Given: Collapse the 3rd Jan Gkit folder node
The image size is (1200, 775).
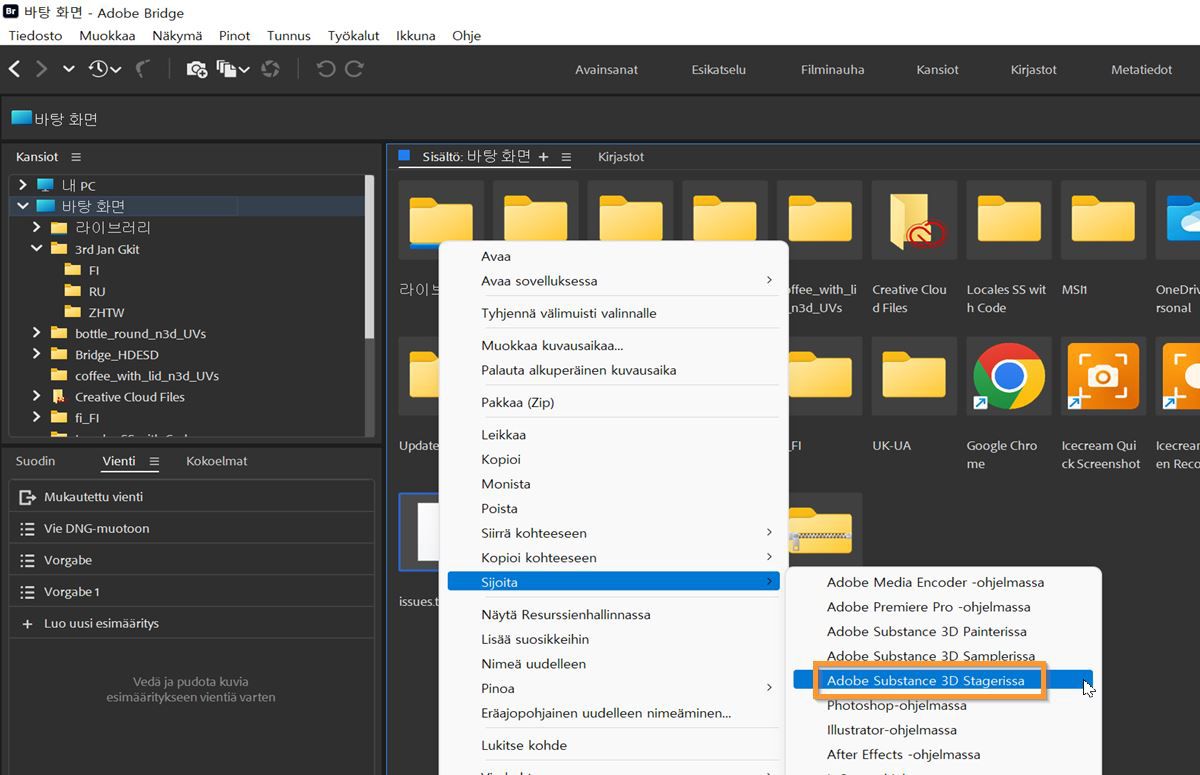Looking at the screenshot, I should pos(37,249).
